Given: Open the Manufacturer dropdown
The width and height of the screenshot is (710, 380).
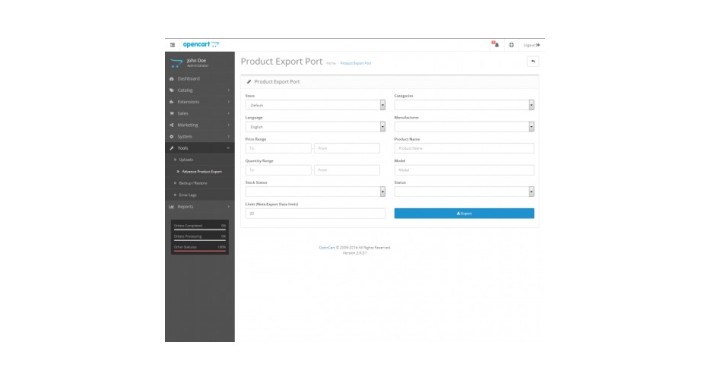Looking at the screenshot, I should (464, 127).
